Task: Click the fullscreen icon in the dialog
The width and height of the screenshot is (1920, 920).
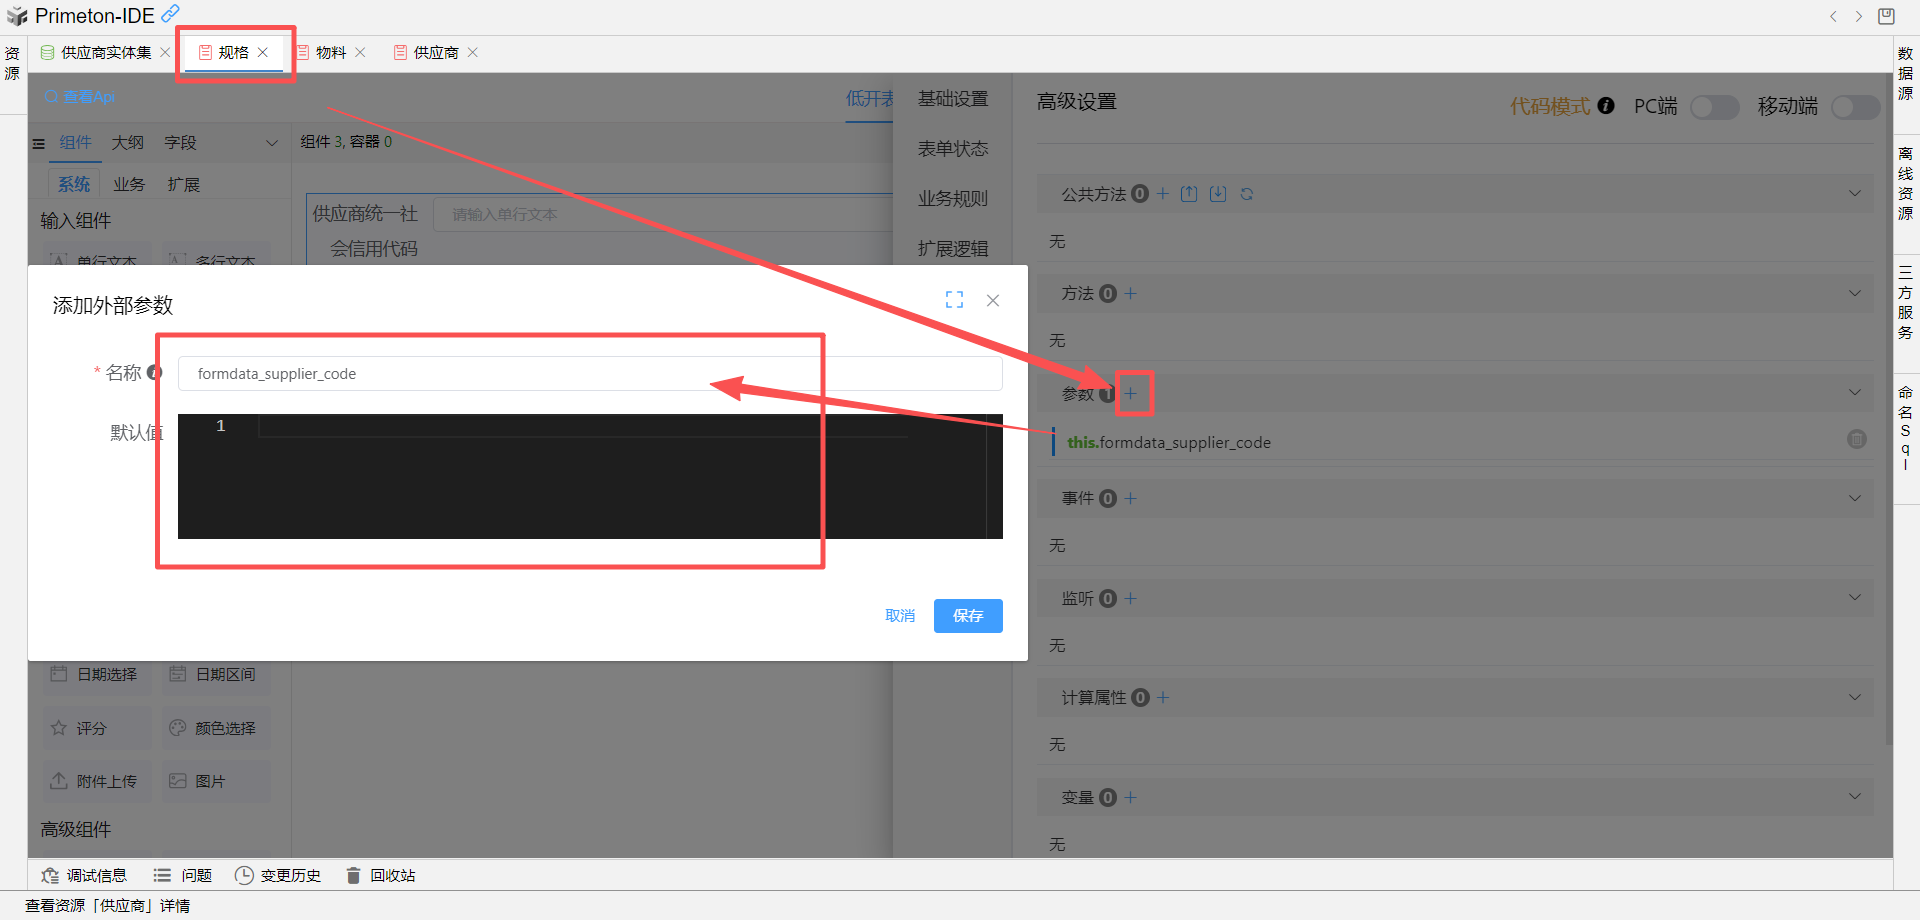Action: click(954, 300)
